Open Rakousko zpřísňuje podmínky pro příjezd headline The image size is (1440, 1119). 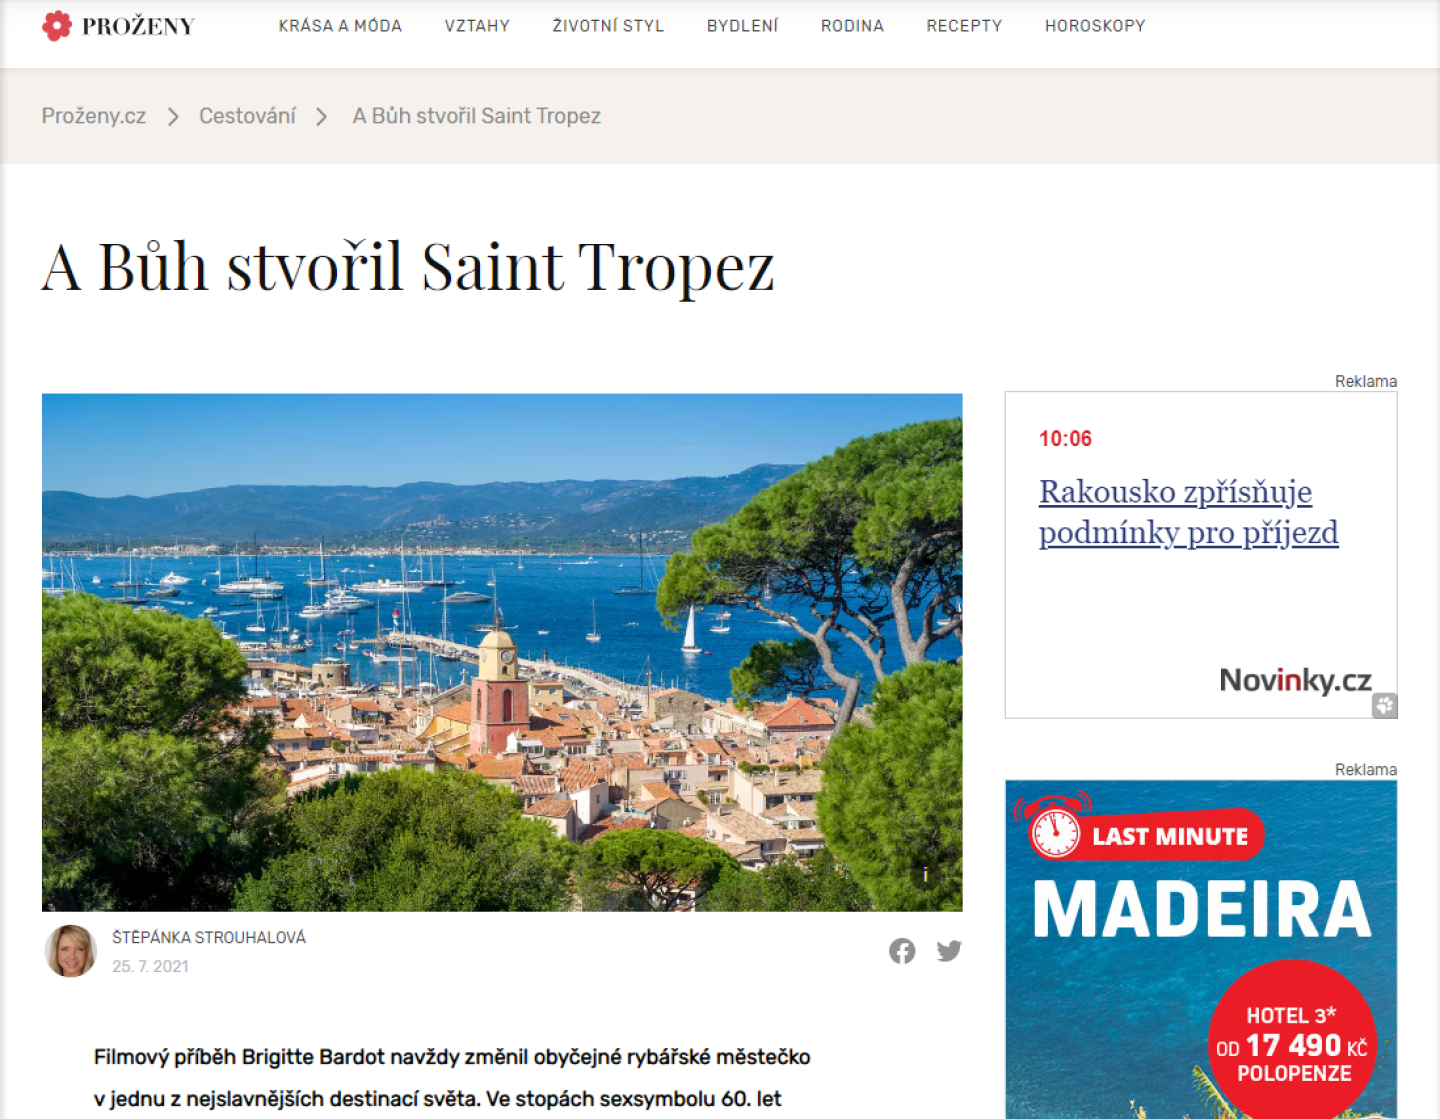pyautogui.click(x=1188, y=512)
